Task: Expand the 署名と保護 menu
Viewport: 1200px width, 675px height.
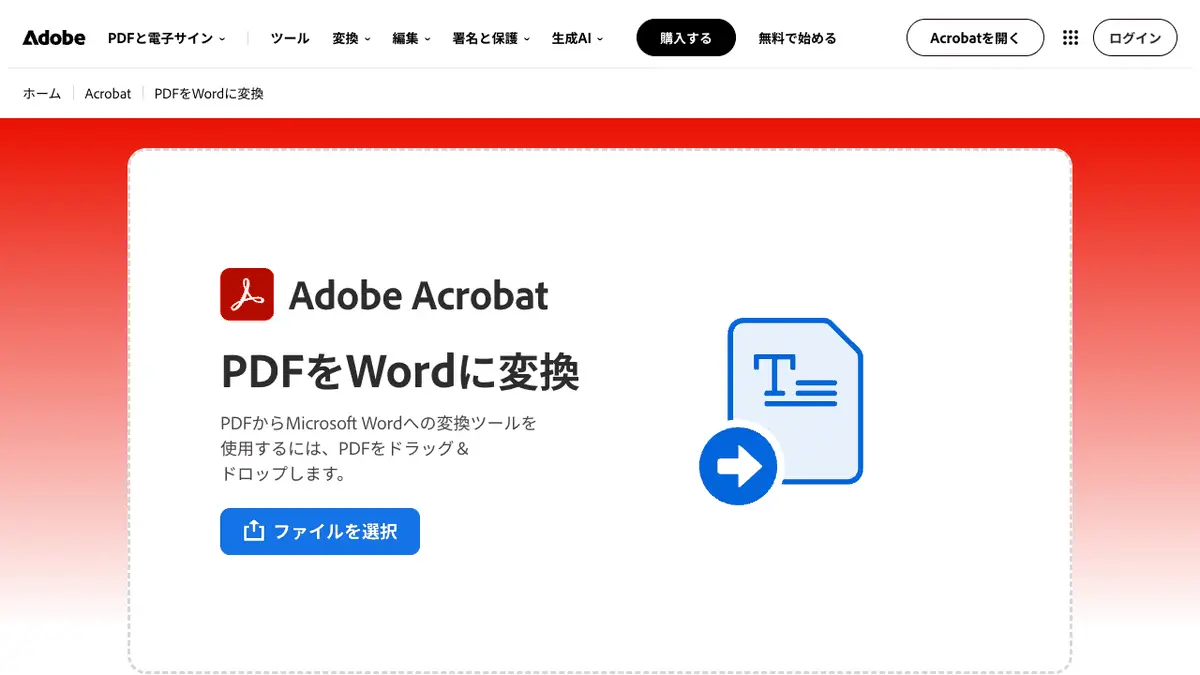Action: point(491,38)
